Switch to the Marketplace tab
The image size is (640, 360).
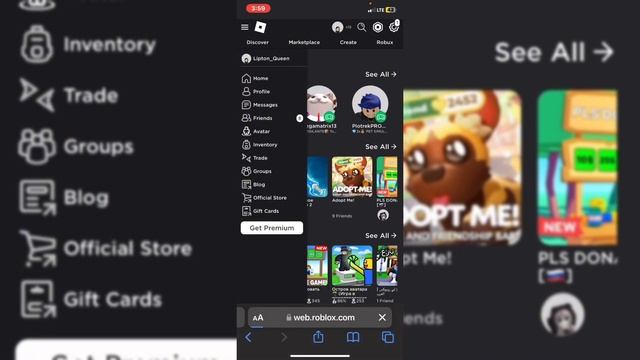[304, 42]
